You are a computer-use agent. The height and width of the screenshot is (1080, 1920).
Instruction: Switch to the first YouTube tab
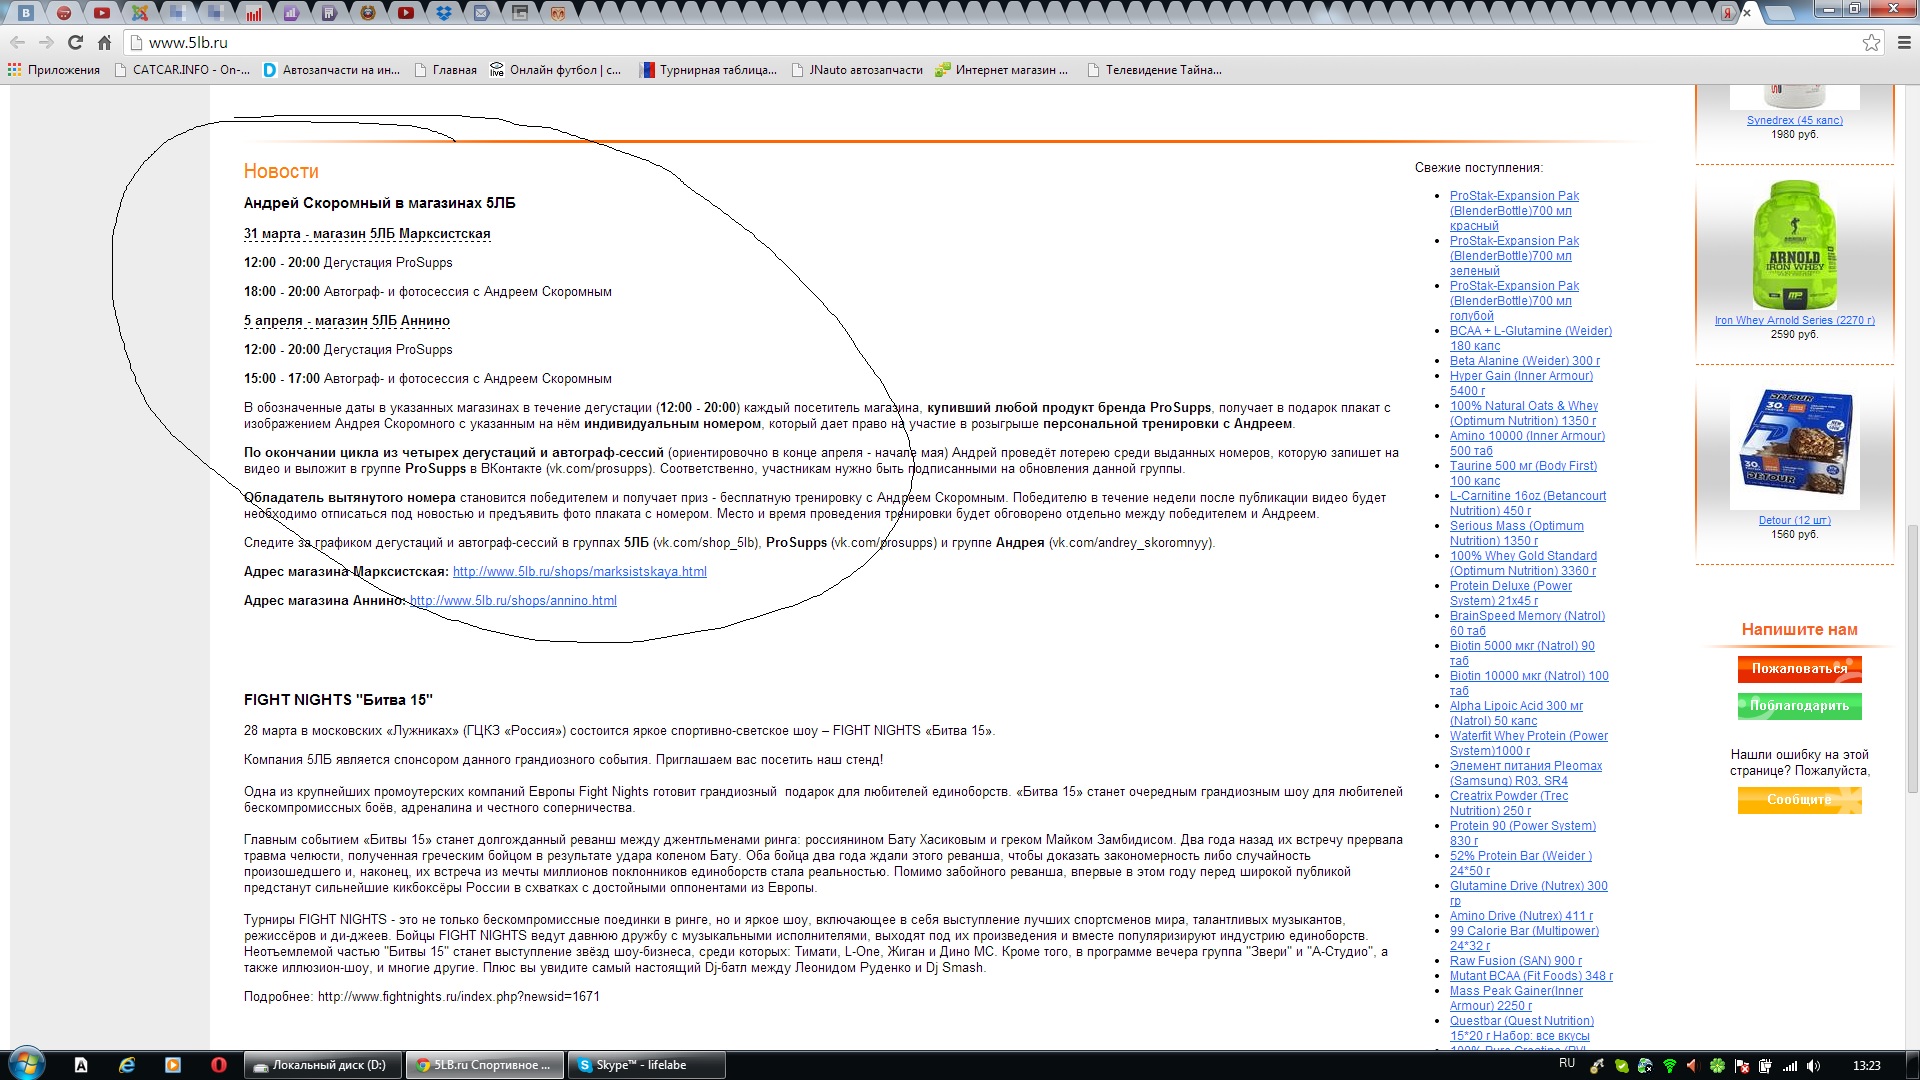(101, 13)
